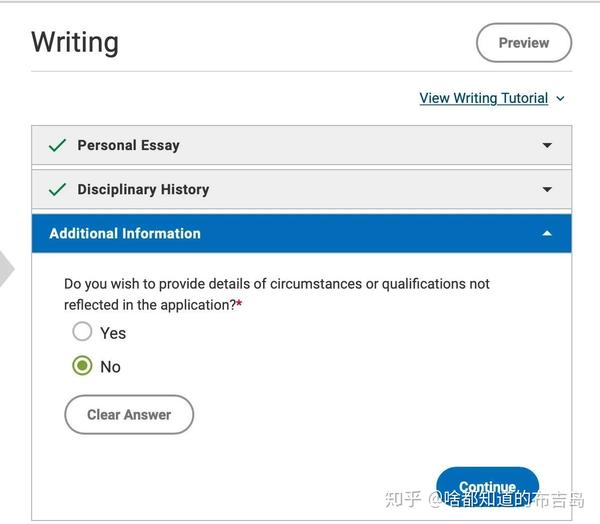600x524 pixels.
Task: Click the Preview button
Action: [523, 43]
